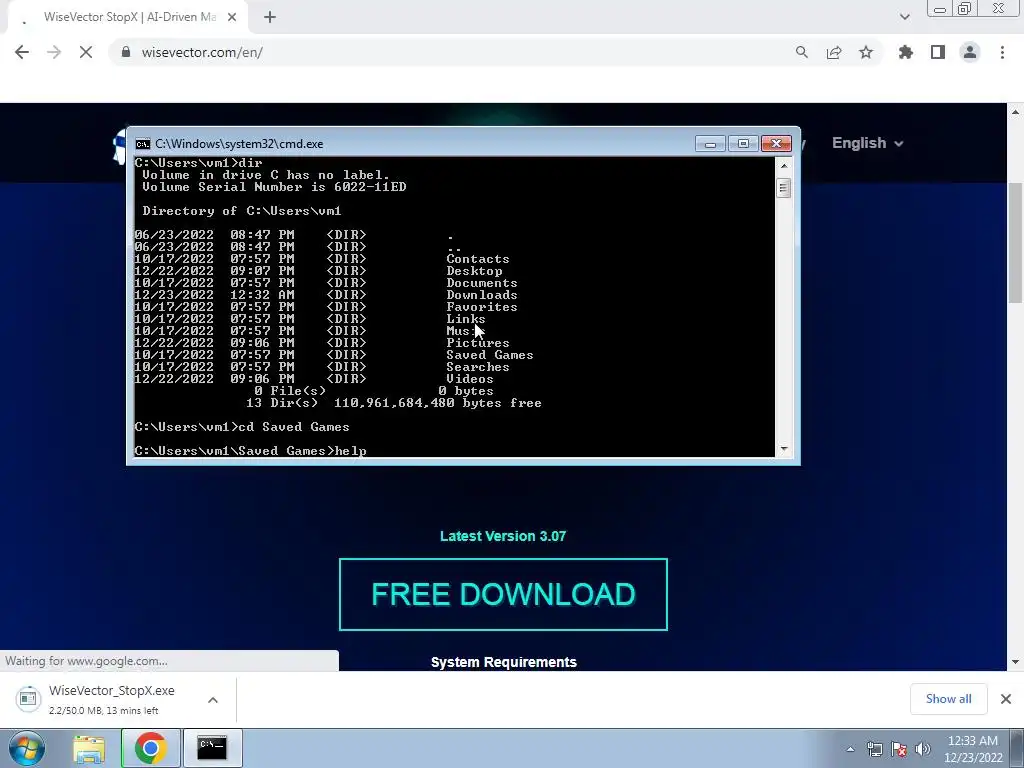Open the Chrome profile avatar menu

pos(970,52)
